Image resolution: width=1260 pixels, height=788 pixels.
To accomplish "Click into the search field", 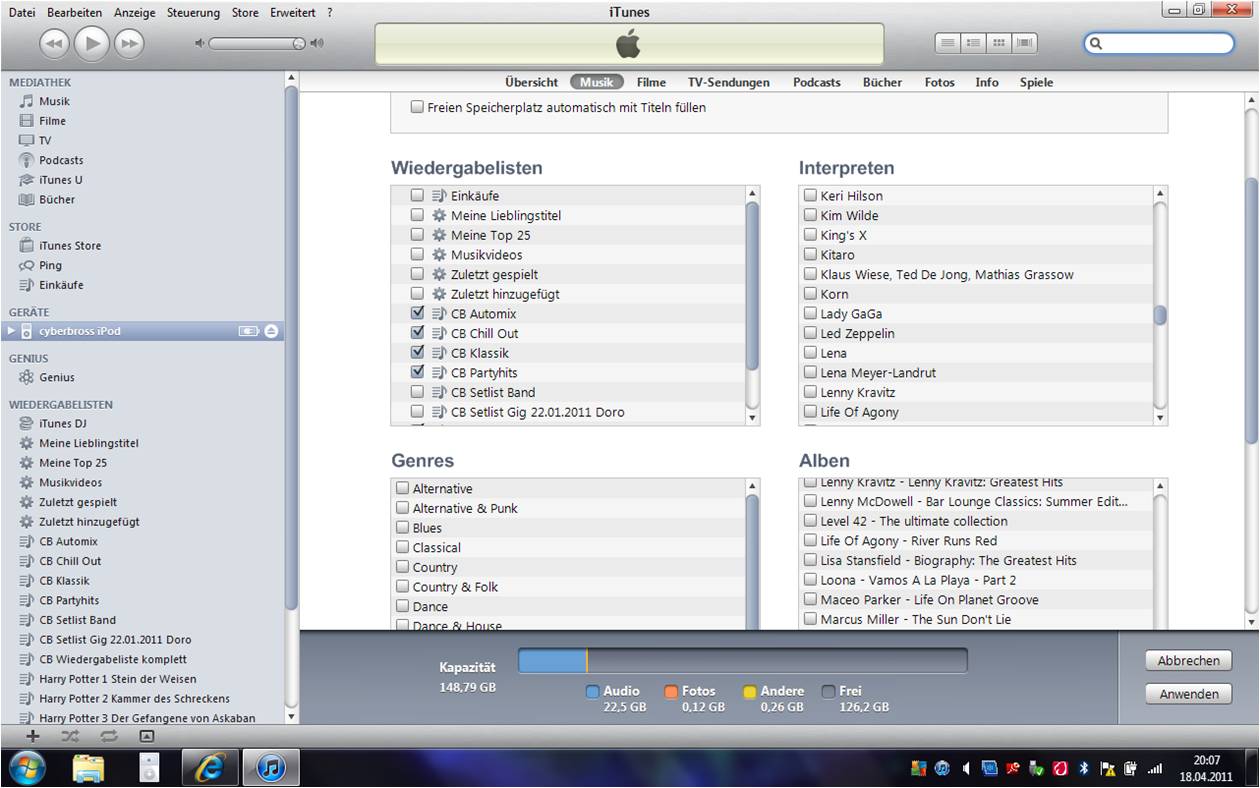I will pos(1159,43).
